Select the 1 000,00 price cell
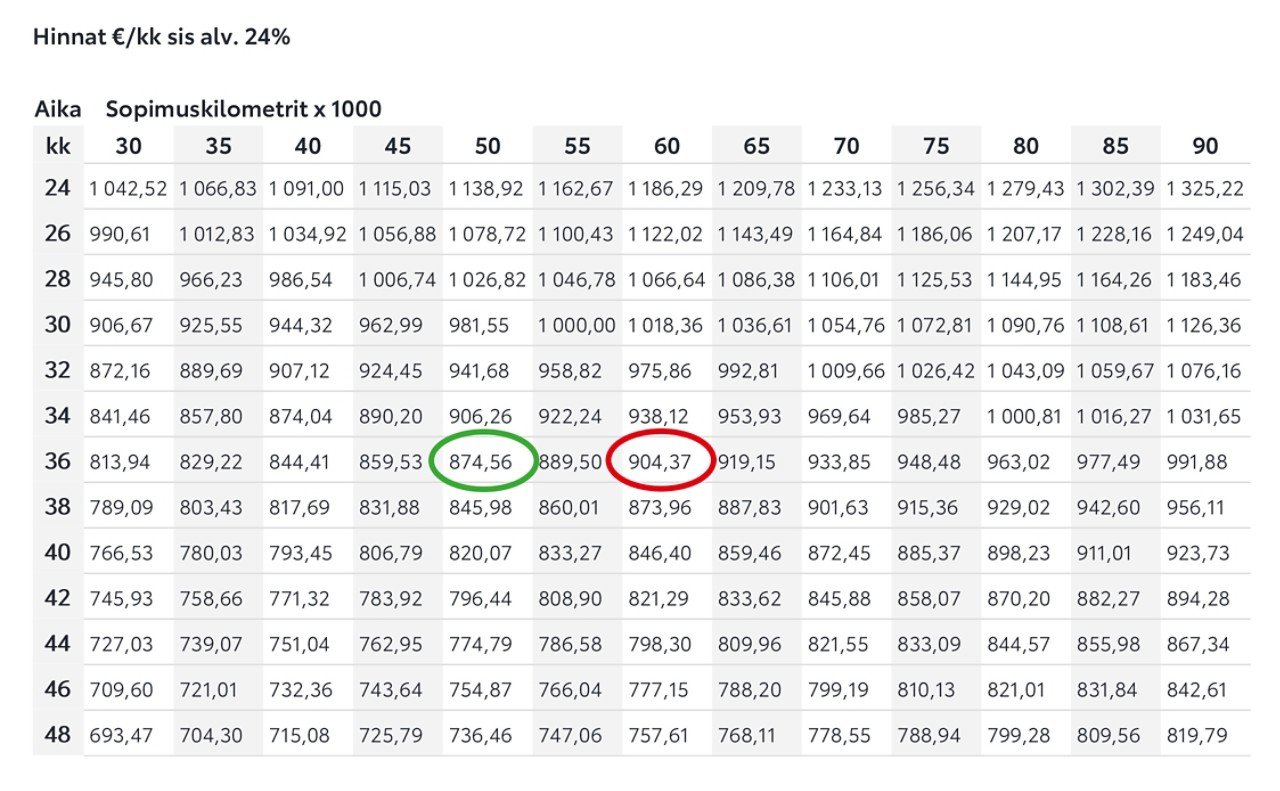Screen dimensions: 1280x791 coord(577,325)
